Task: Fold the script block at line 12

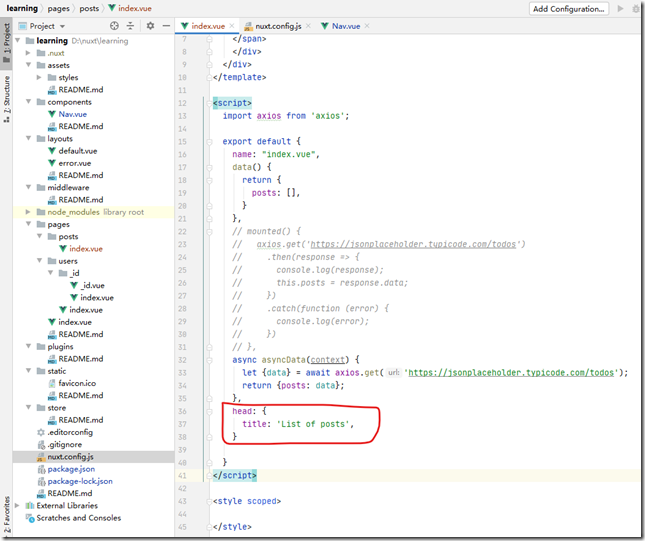Action: pos(209,103)
